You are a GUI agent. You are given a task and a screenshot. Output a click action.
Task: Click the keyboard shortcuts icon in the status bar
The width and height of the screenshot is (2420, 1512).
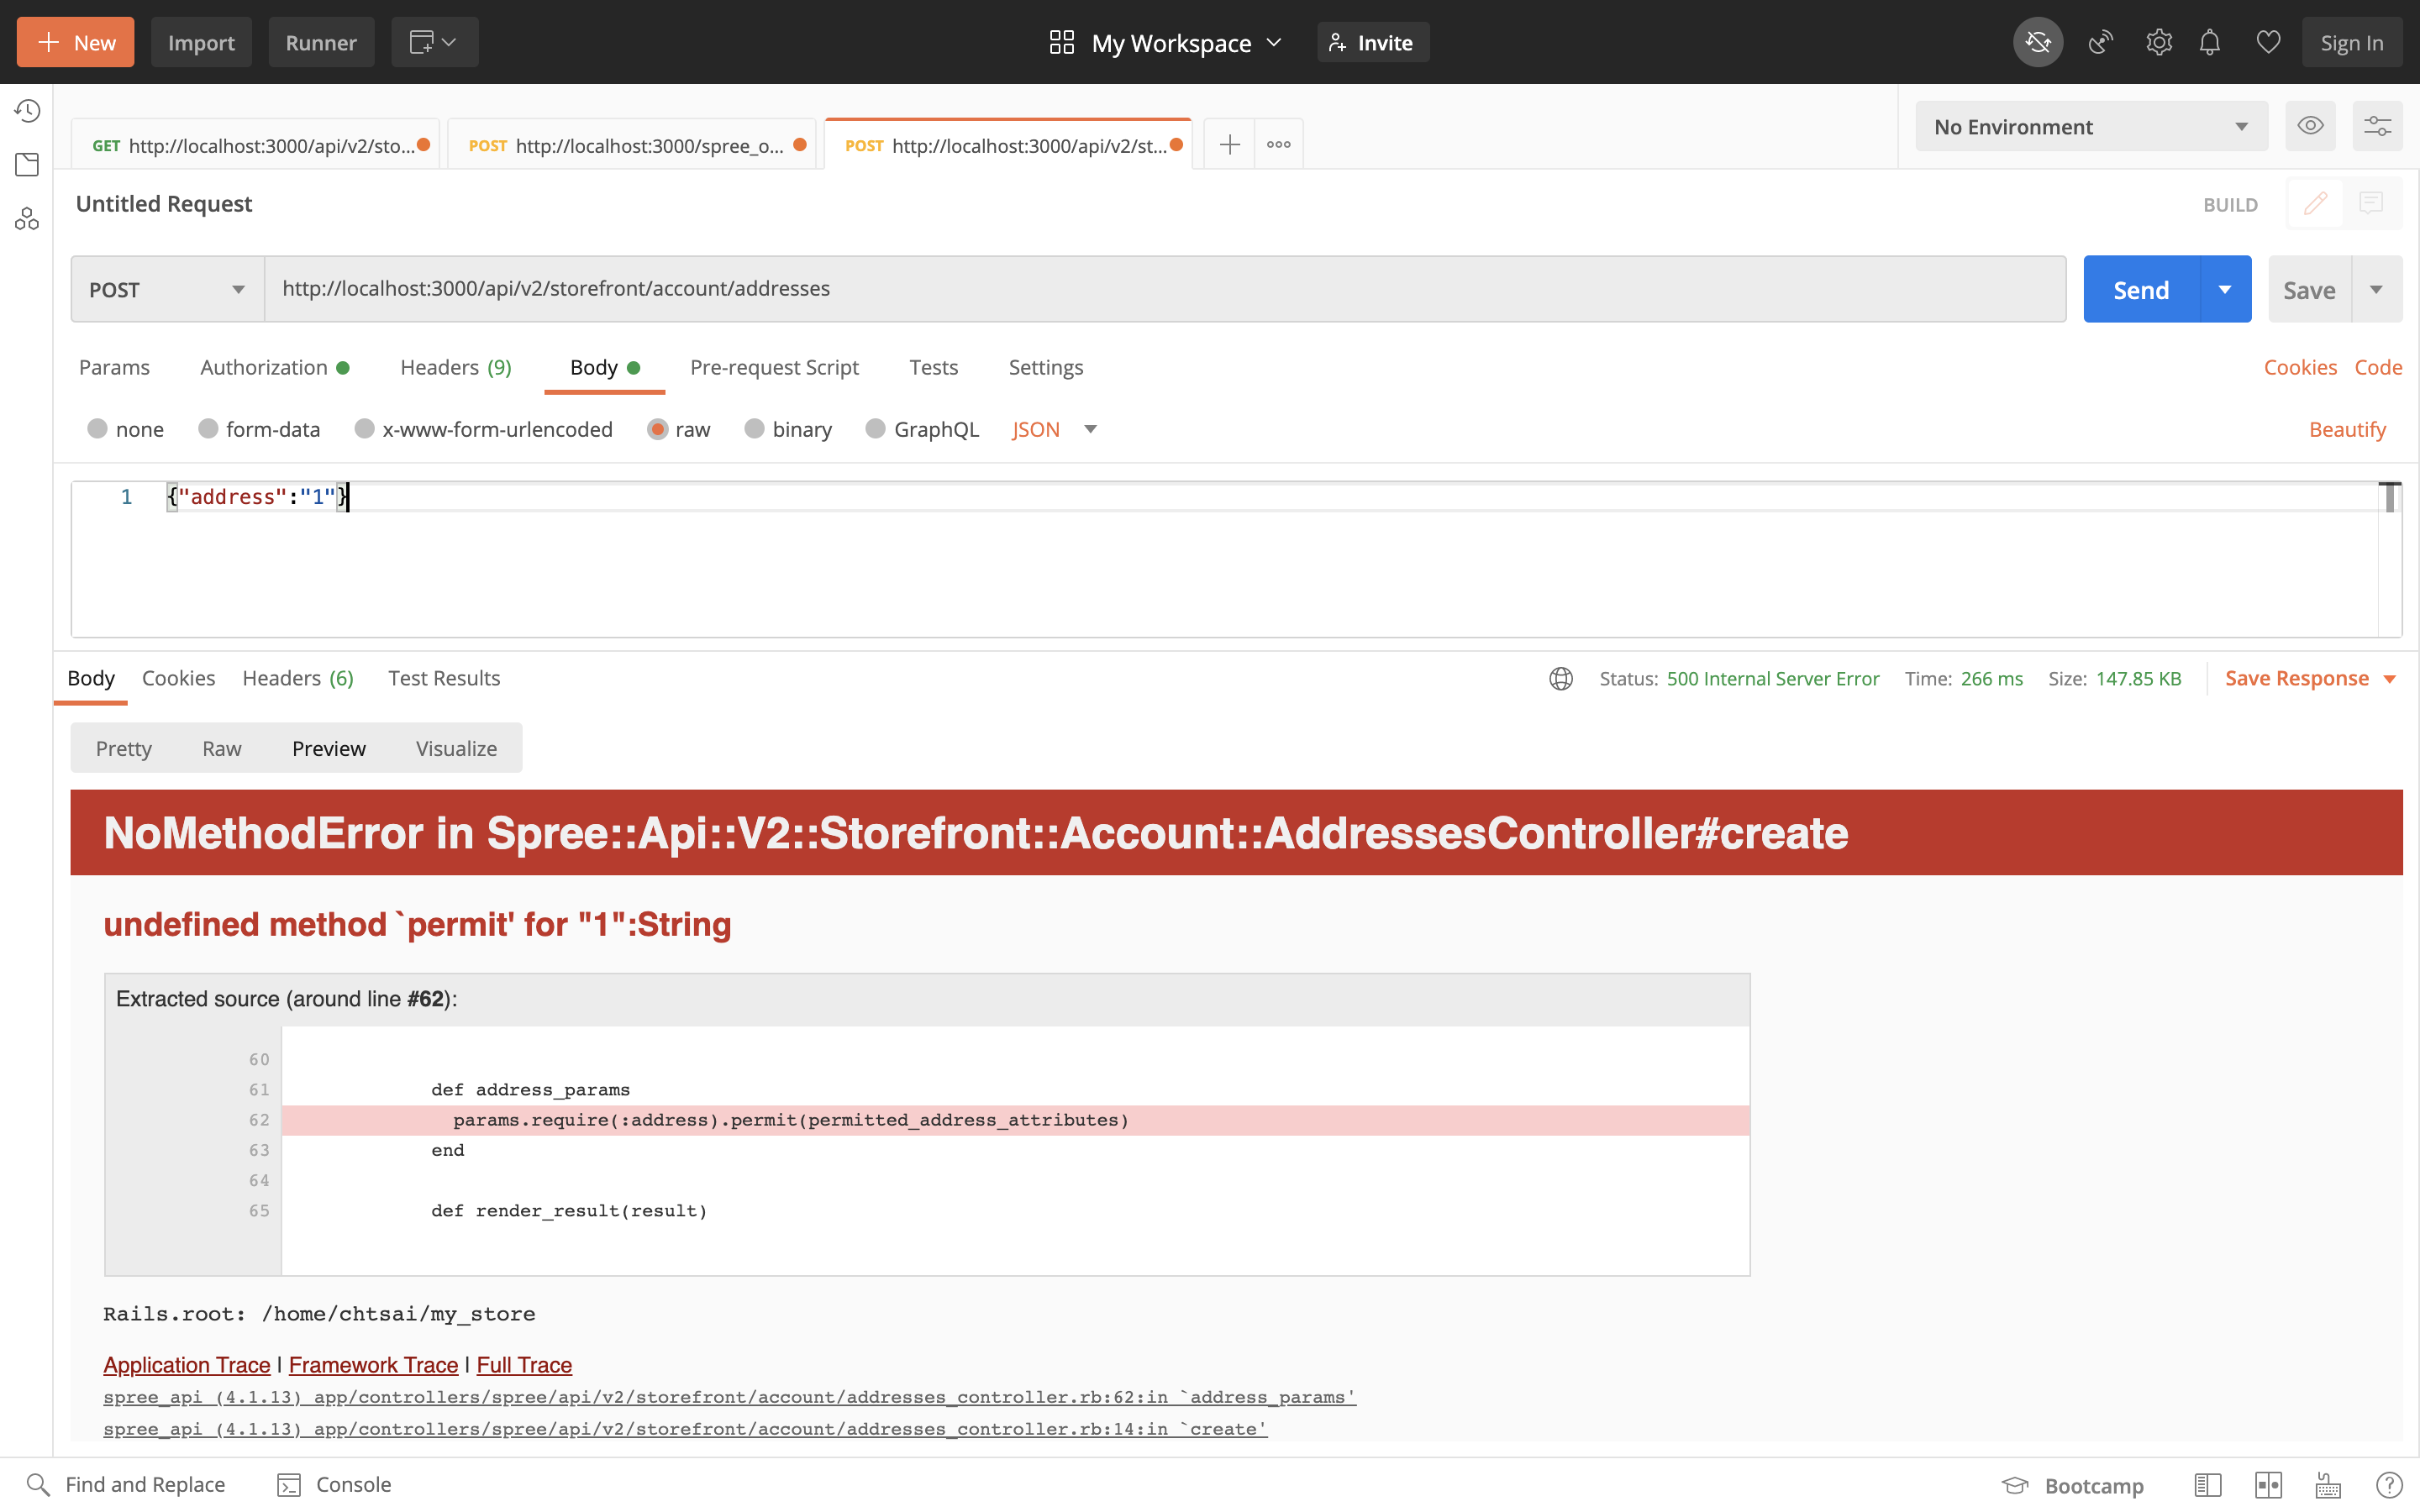click(2328, 1485)
